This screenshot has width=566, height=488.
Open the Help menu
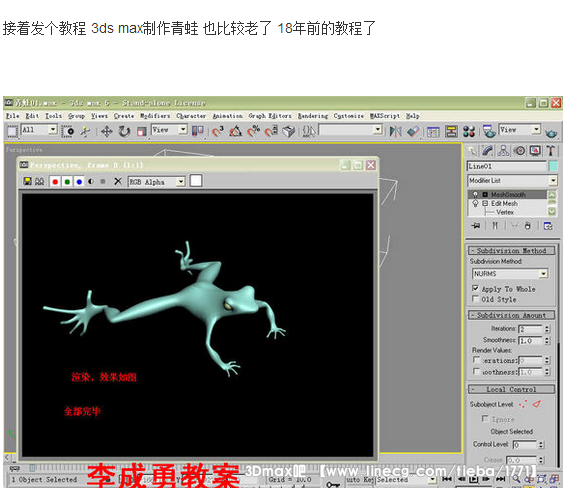[413, 116]
